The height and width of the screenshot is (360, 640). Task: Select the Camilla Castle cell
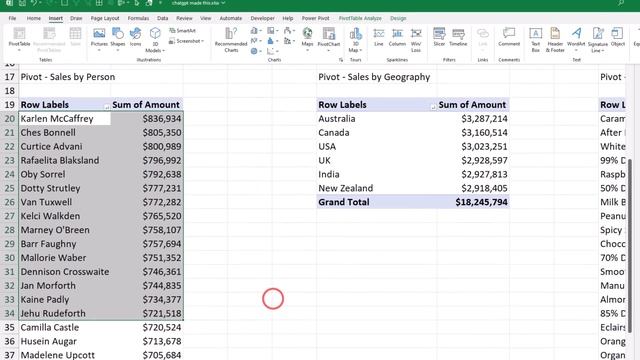pyautogui.click(x=64, y=327)
